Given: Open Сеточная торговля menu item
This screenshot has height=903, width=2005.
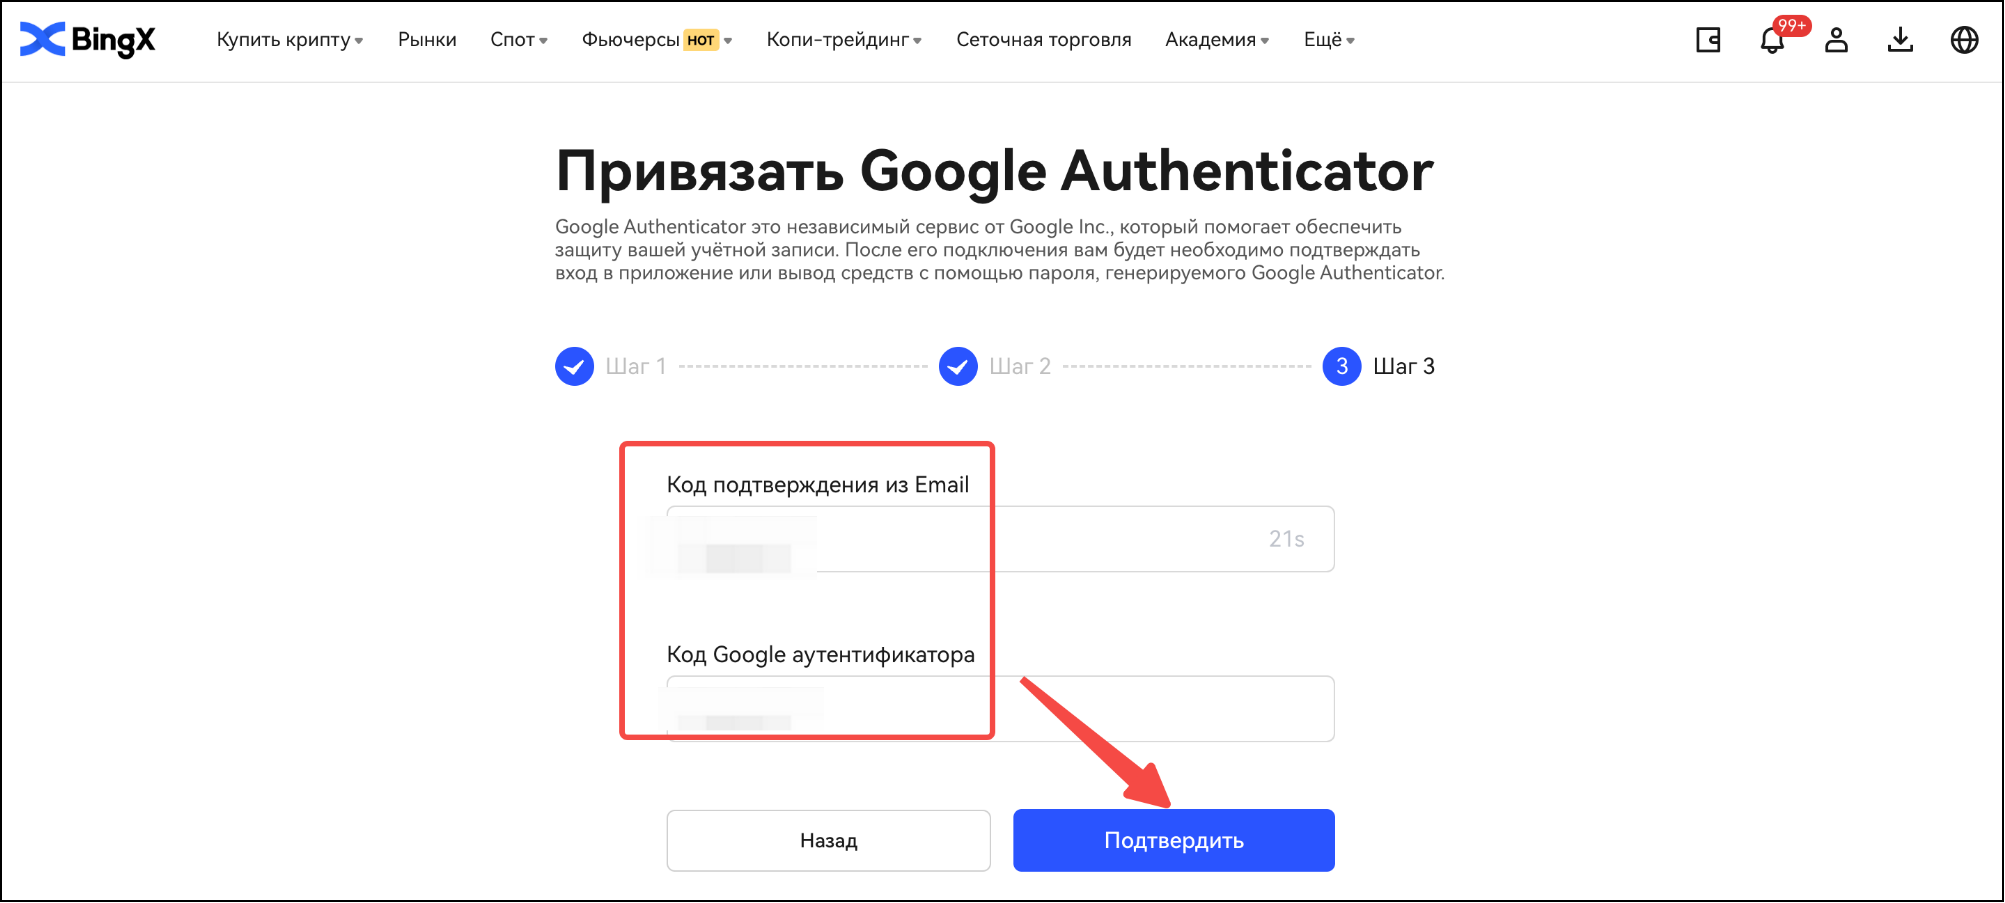Looking at the screenshot, I should [1044, 40].
